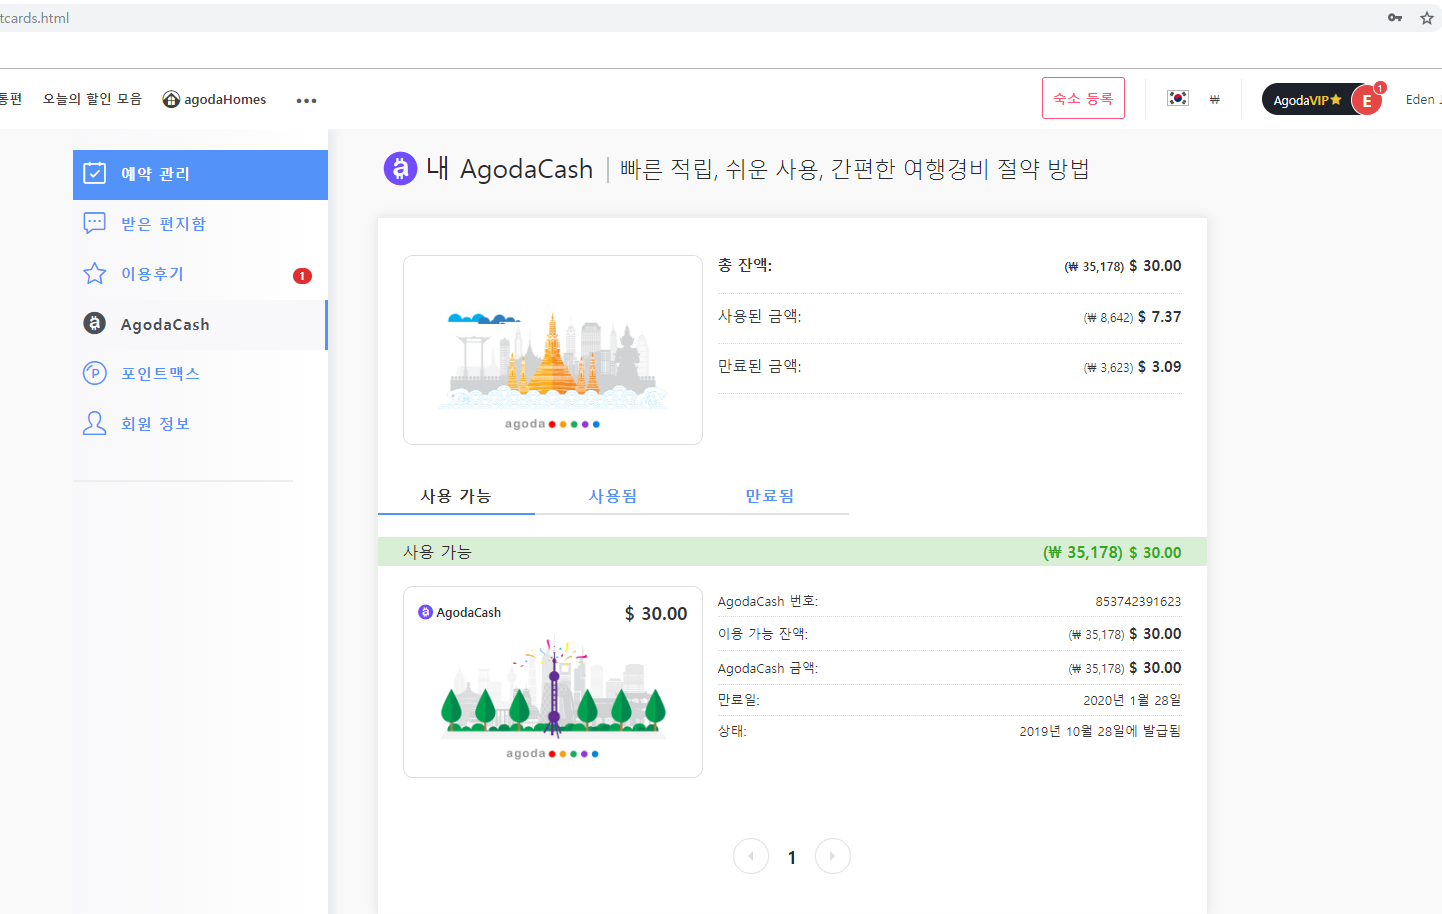Click the 상태 label
1442x914 pixels.
733,731
